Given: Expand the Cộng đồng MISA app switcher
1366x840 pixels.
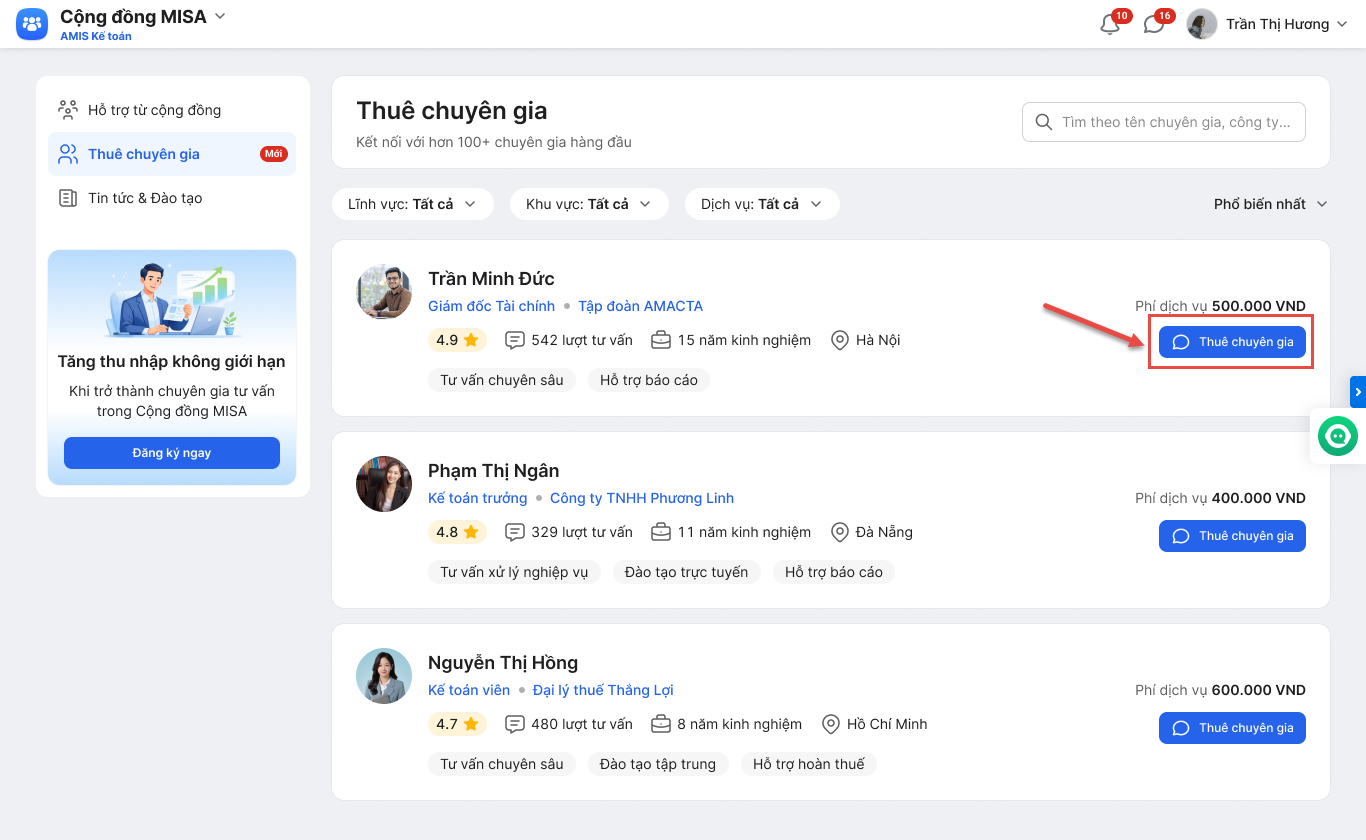Looking at the screenshot, I should (x=221, y=16).
